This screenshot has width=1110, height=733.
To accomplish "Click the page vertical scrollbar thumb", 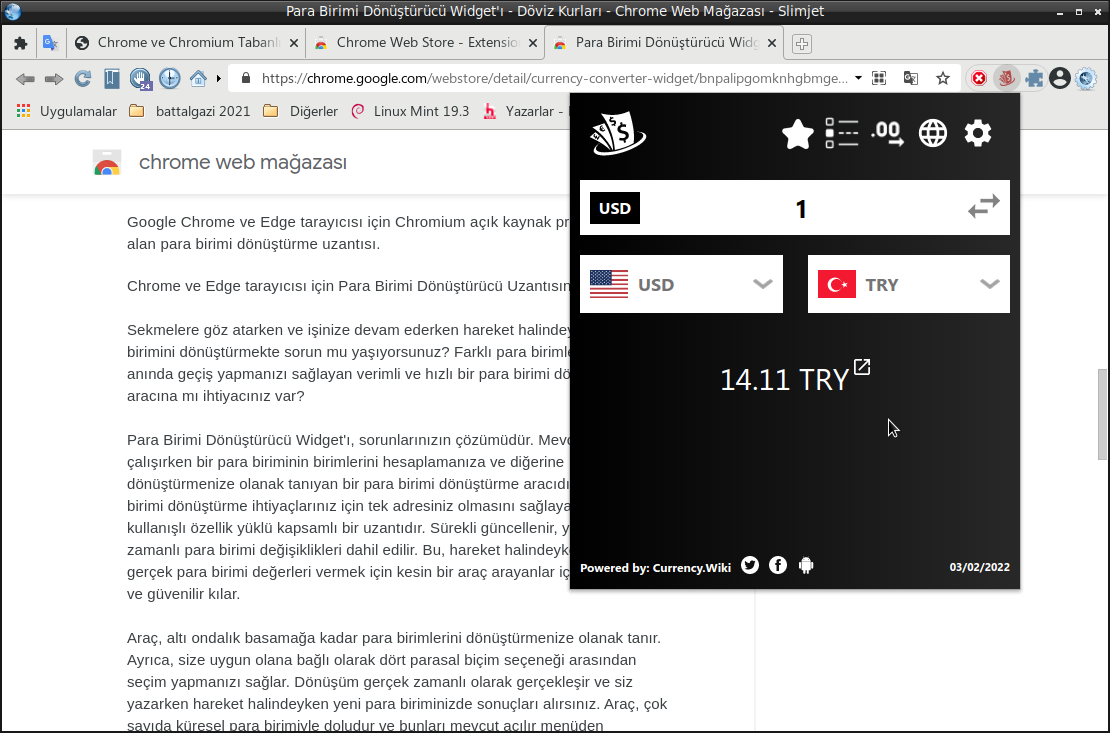I will [1102, 414].
